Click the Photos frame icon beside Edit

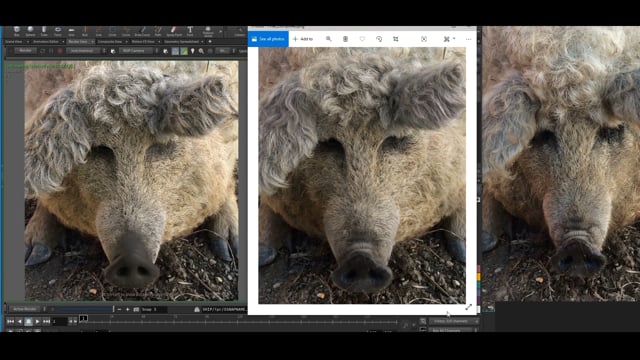(424, 39)
